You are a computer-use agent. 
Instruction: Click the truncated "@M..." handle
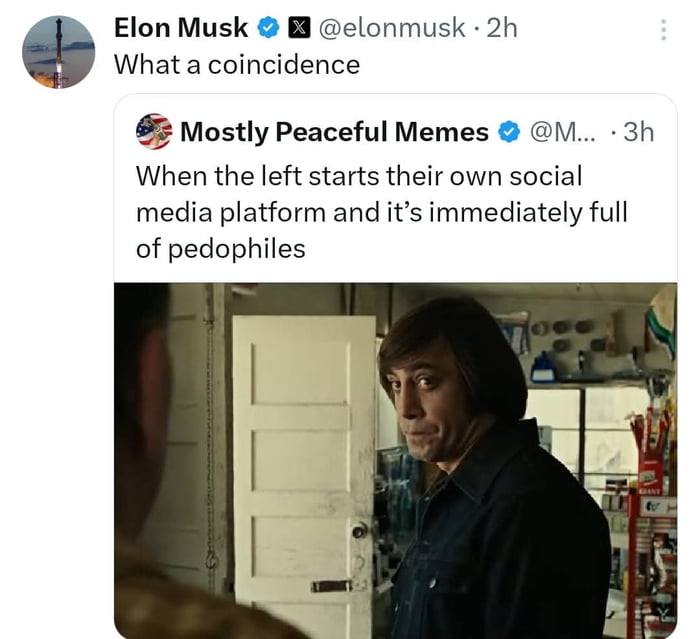[561, 132]
